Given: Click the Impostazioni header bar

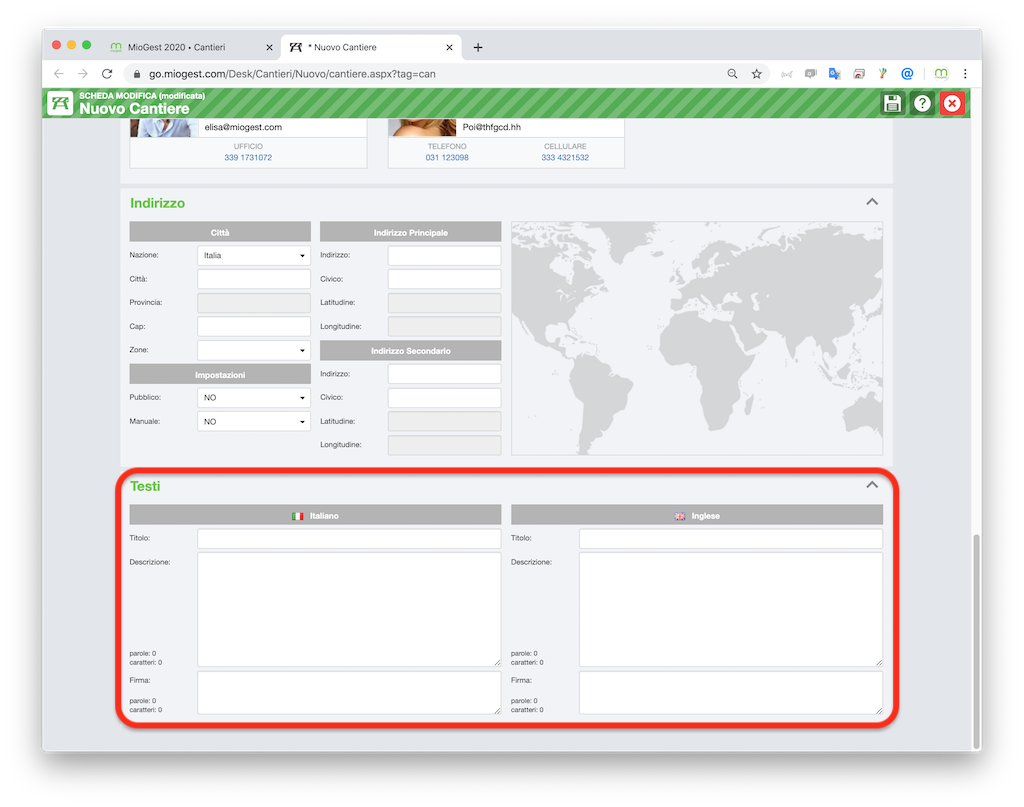Looking at the screenshot, I should point(220,375).
